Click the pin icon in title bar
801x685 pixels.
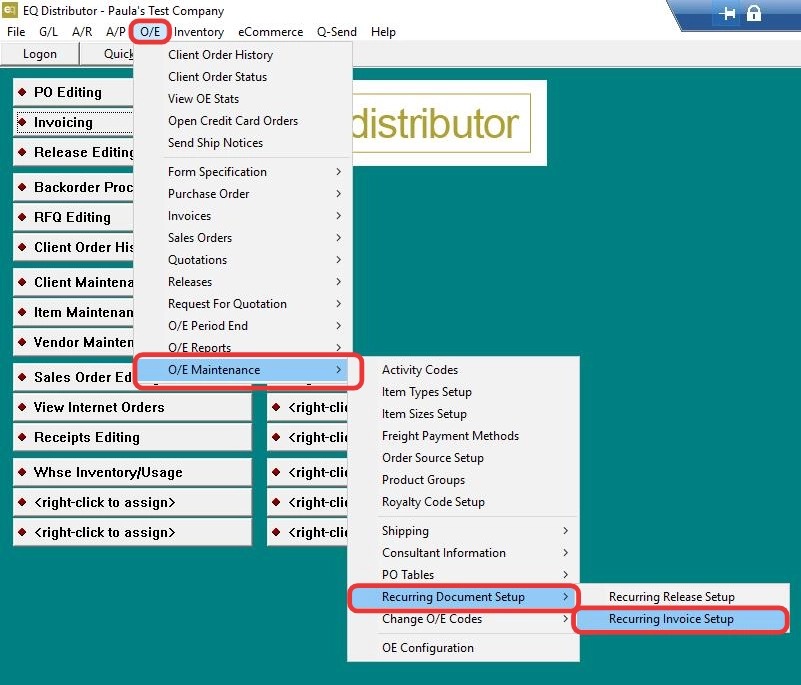[727, 13]
